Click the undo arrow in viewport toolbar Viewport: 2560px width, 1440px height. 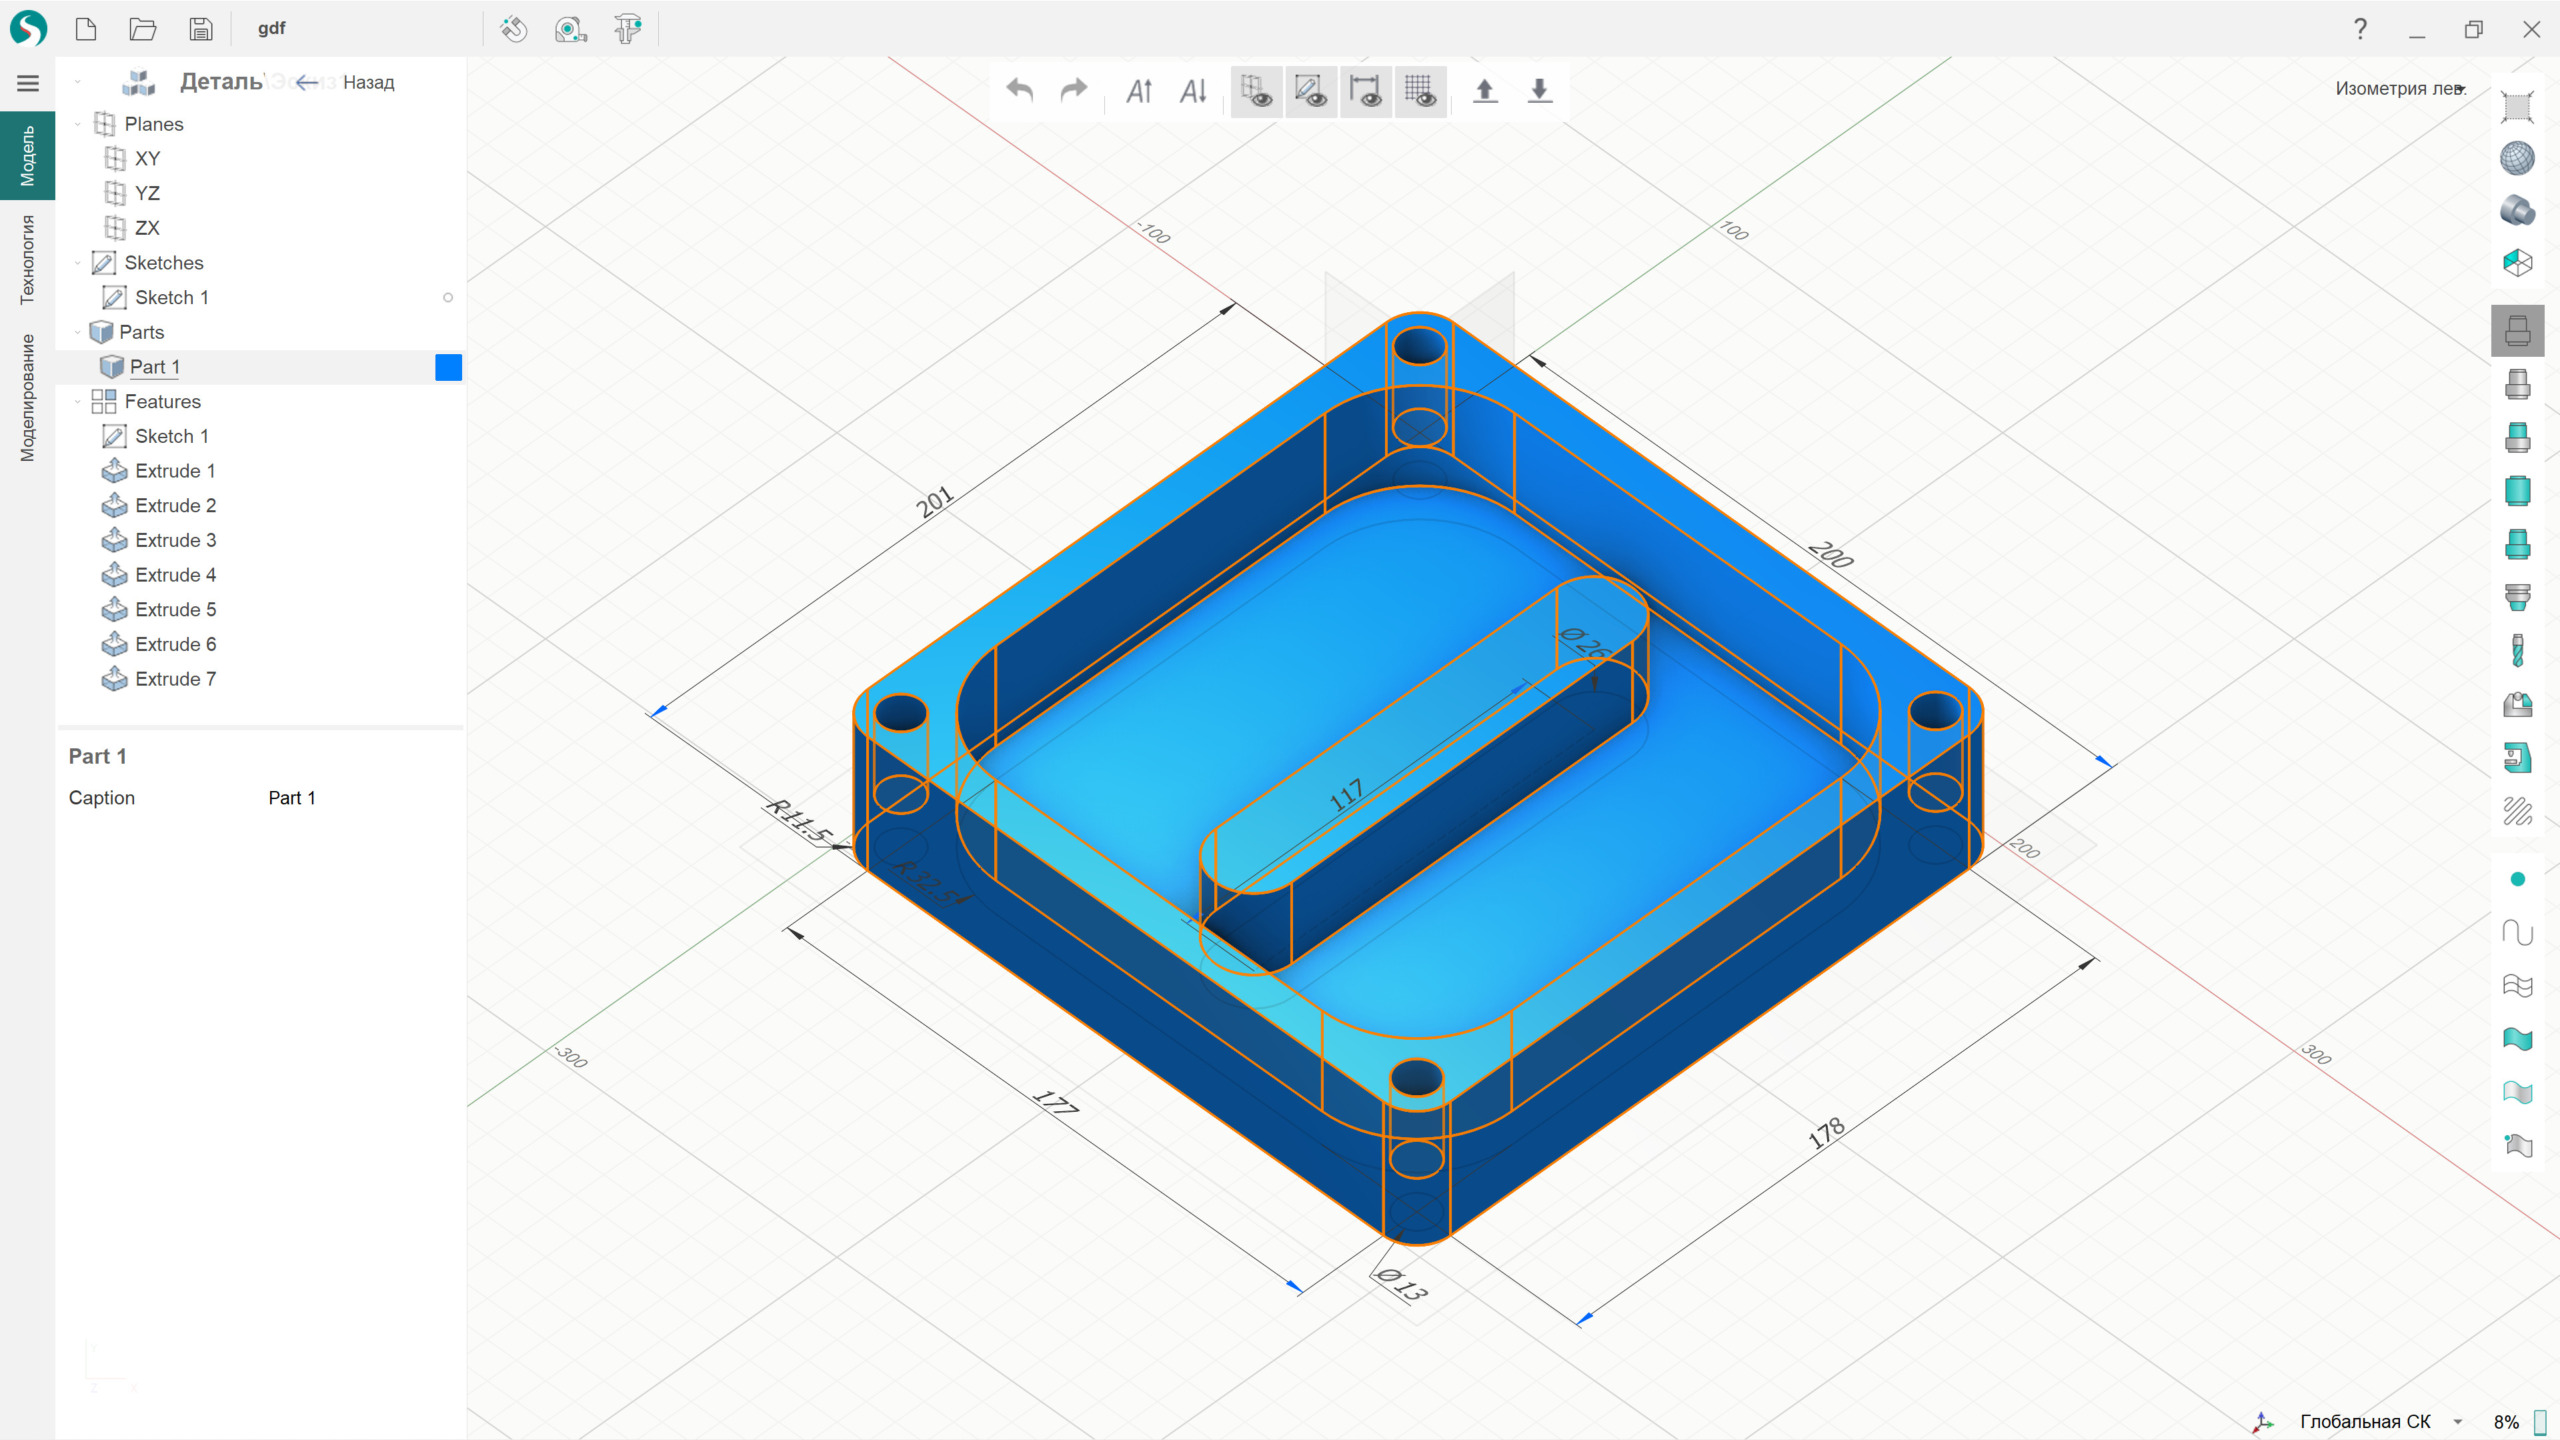pos(1019,91)
